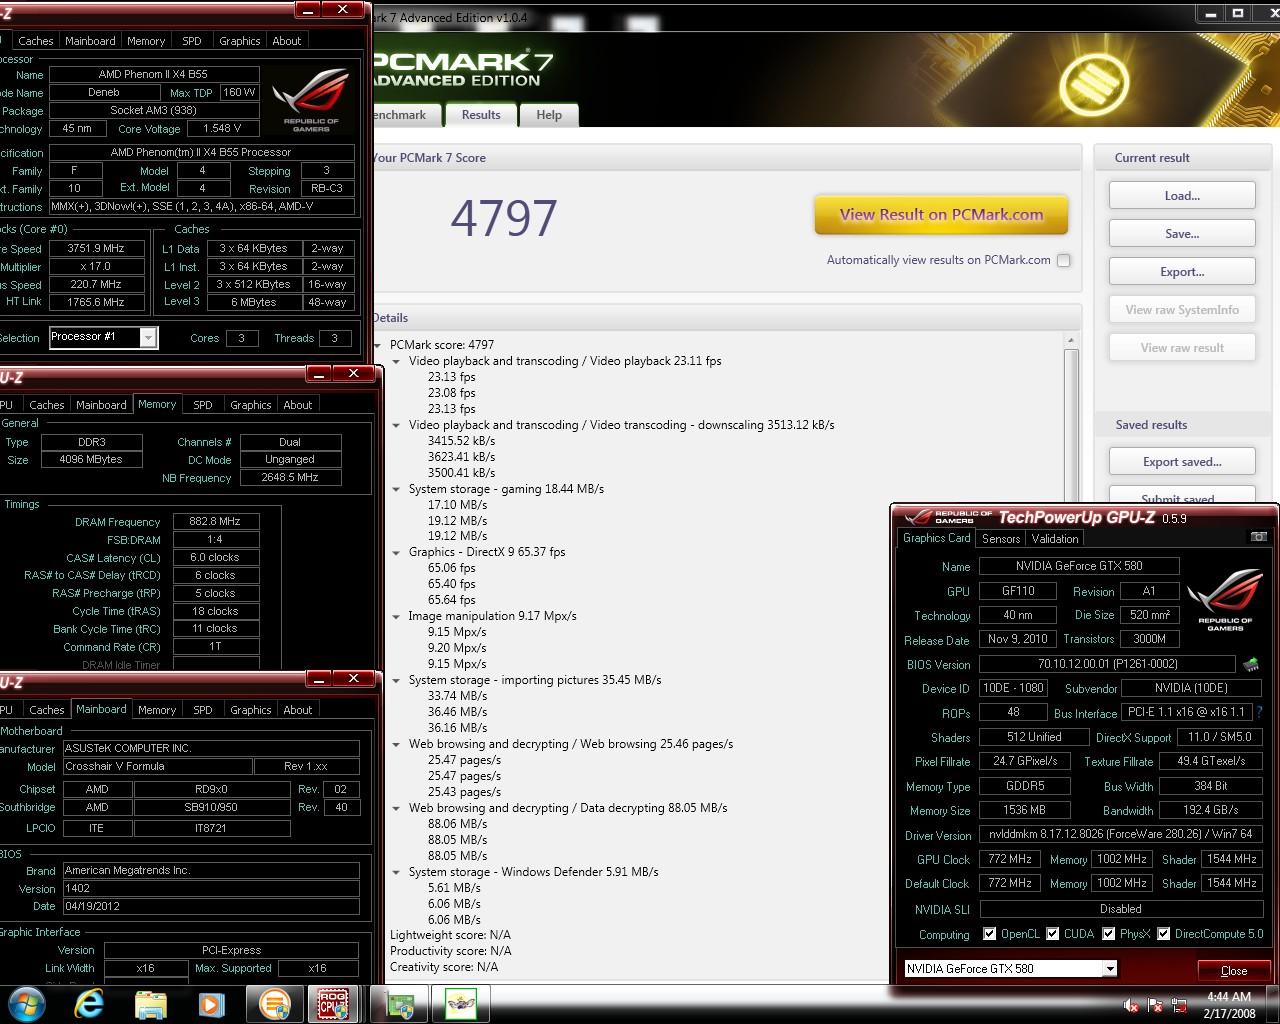Click the GPU-Z BIOS save chip icon
Image resolution: width=1280 pixels, height=1024 pixels.
[1251, 664]
